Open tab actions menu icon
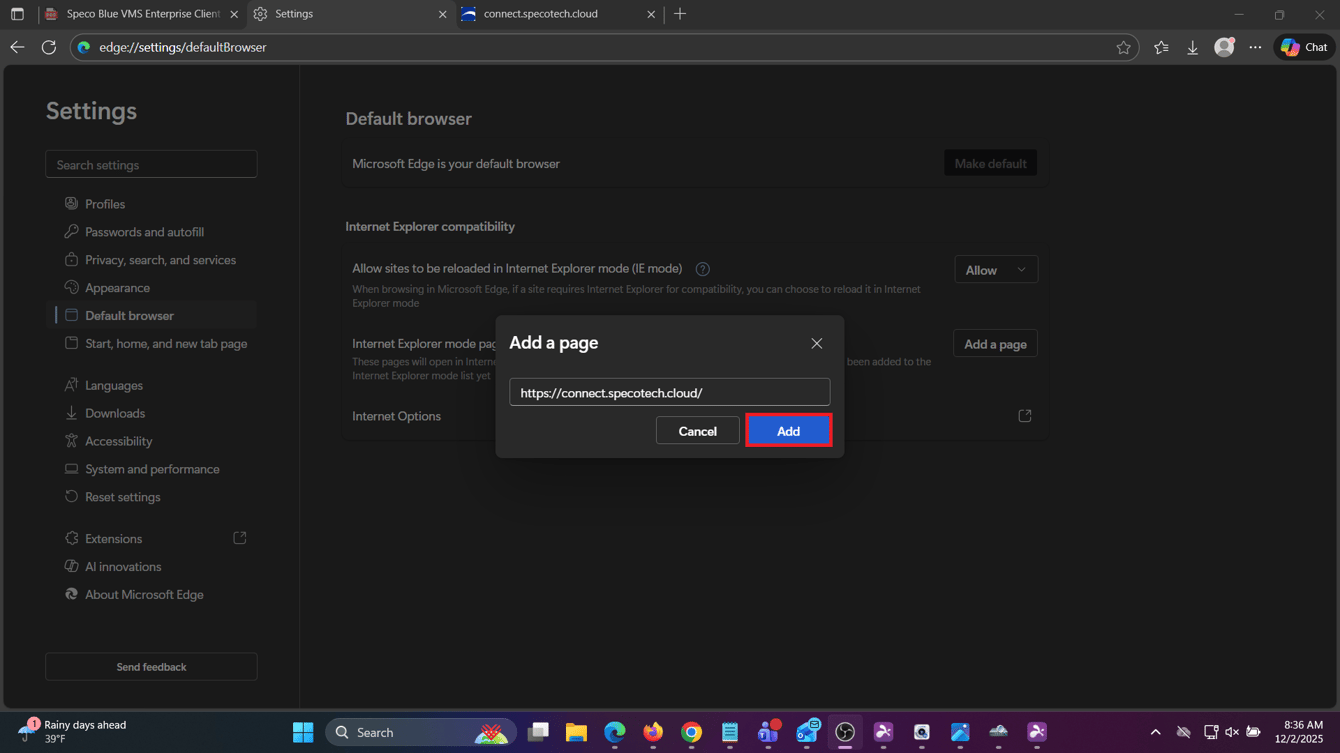The height and width of the screenshot is (753, 1340). (17, 14)
